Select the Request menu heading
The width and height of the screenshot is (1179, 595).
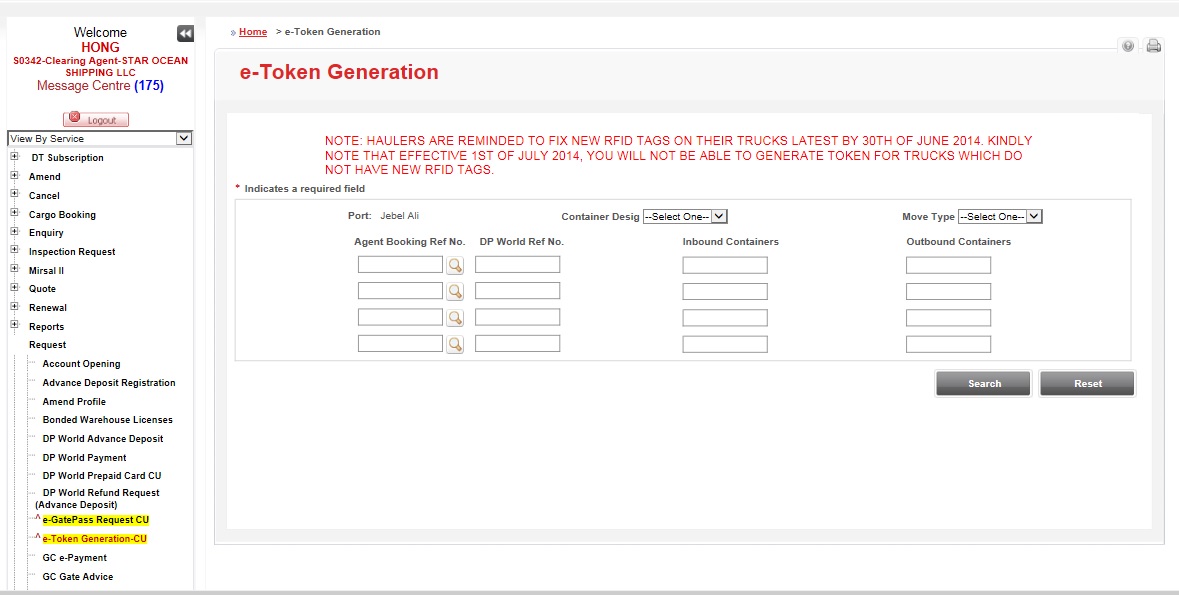click(x=47, y=345)
